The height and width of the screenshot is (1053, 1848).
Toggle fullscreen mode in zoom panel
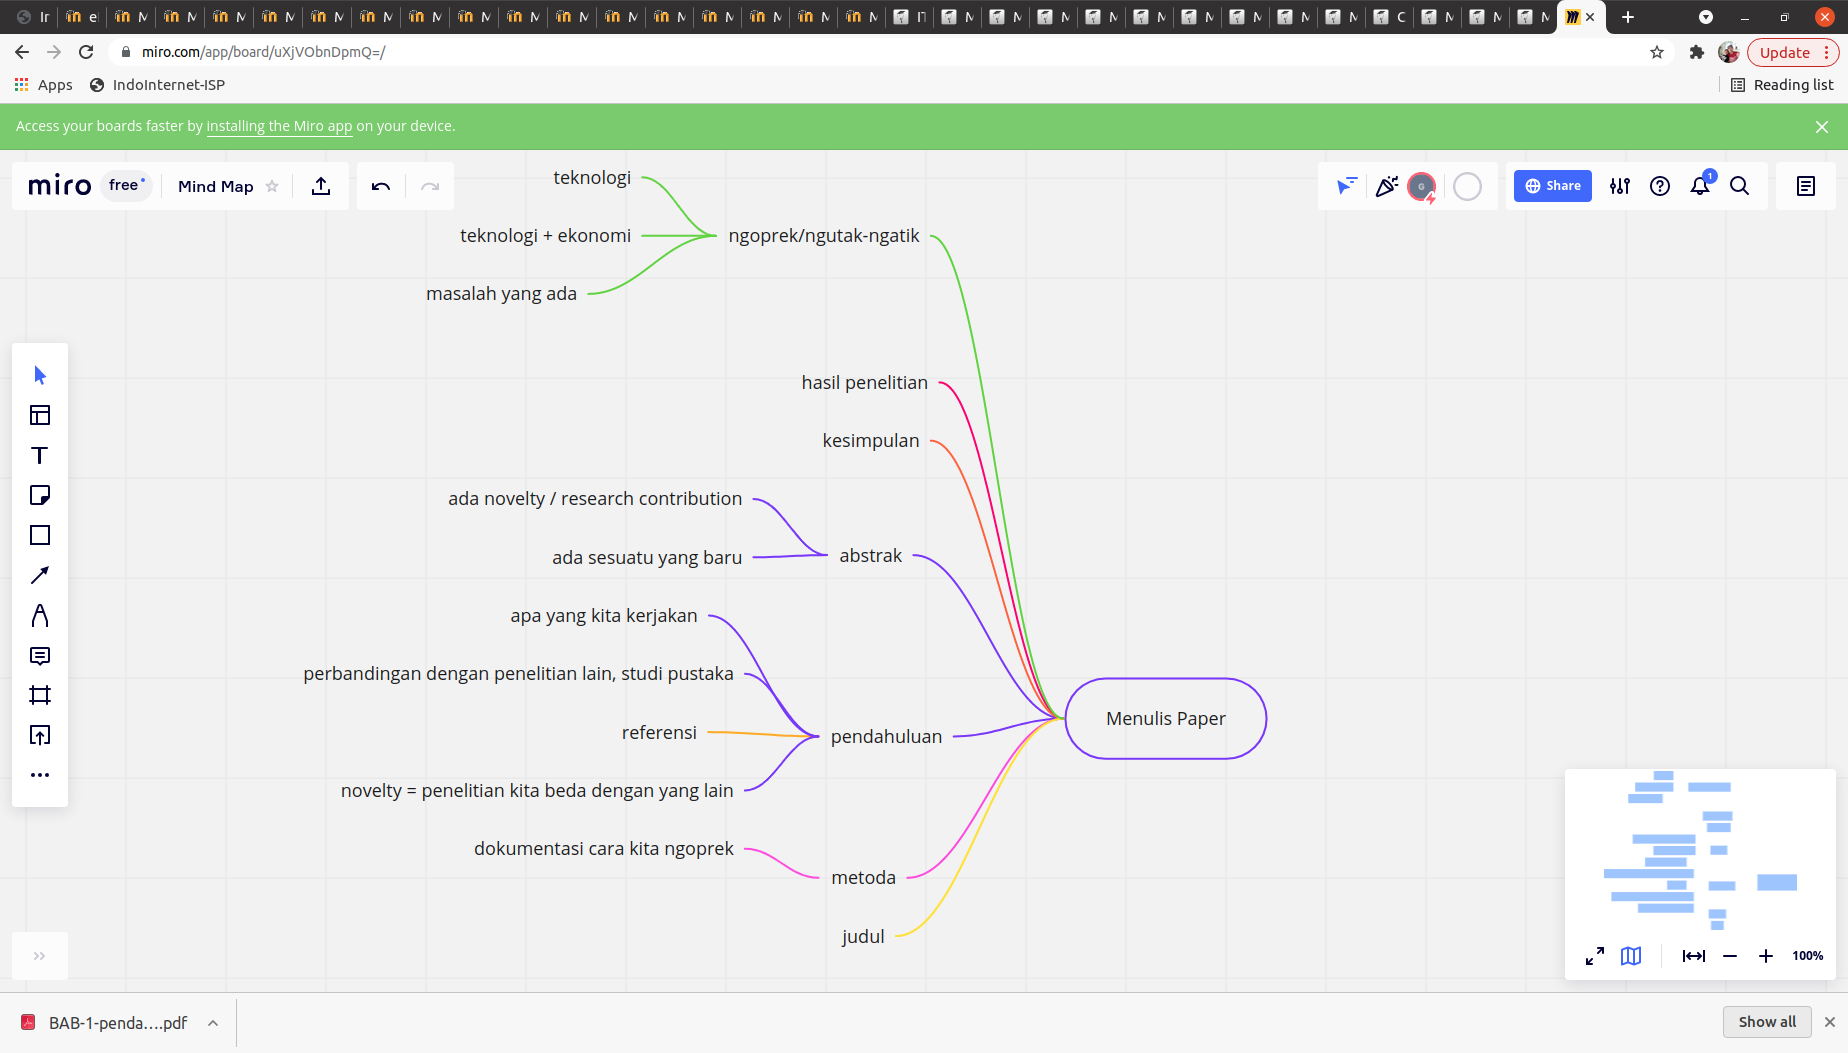point(1595,956)
